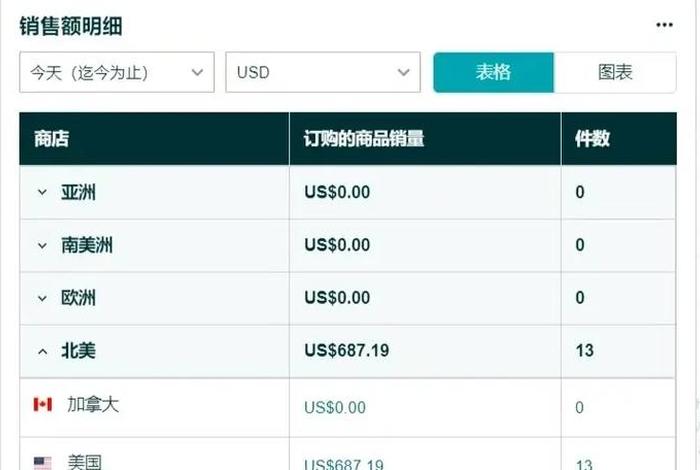Click the item count 13 in 北美 row
The height and width of the screenshot is (470, 700).
(x=585, y=351)
